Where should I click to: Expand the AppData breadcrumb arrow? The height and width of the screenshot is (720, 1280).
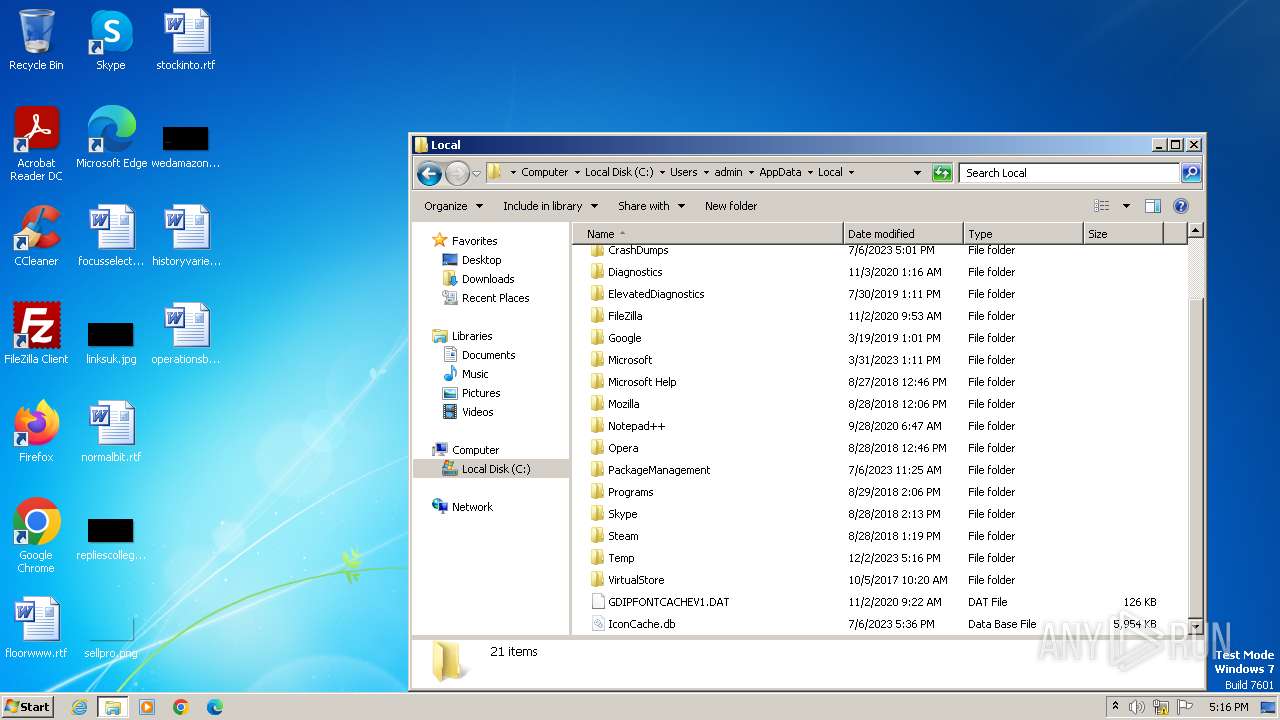[x=810, y=173]
